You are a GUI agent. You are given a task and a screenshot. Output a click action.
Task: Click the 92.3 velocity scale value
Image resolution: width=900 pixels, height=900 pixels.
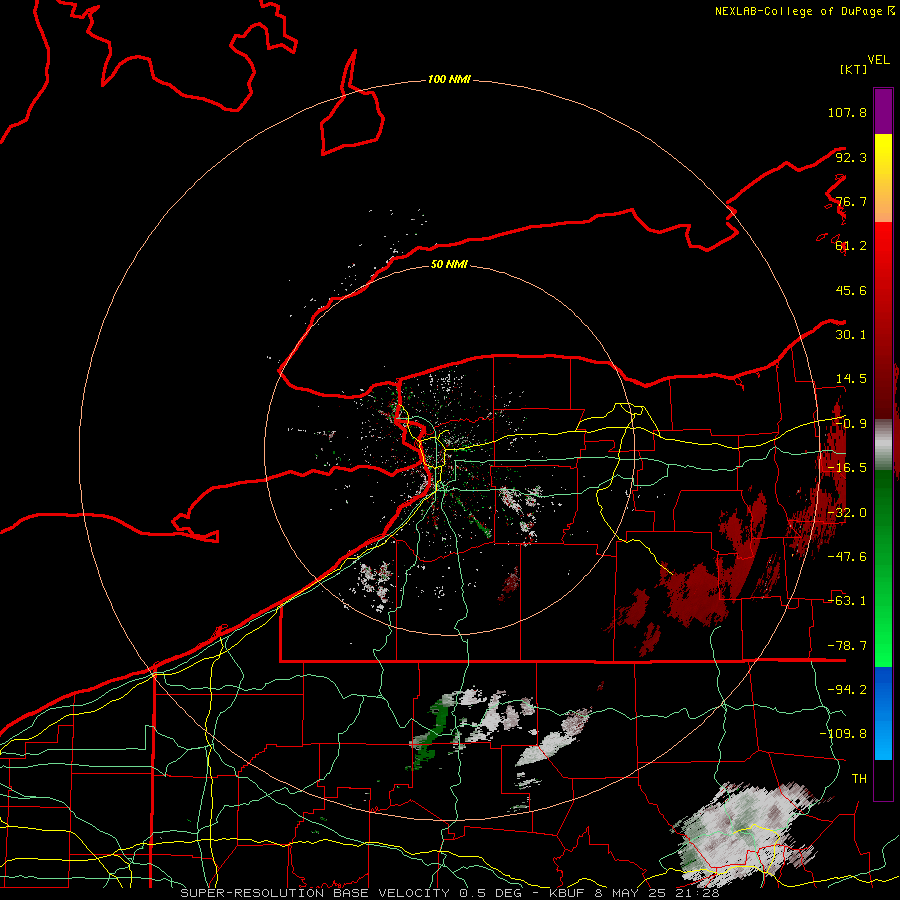point(851,157)
